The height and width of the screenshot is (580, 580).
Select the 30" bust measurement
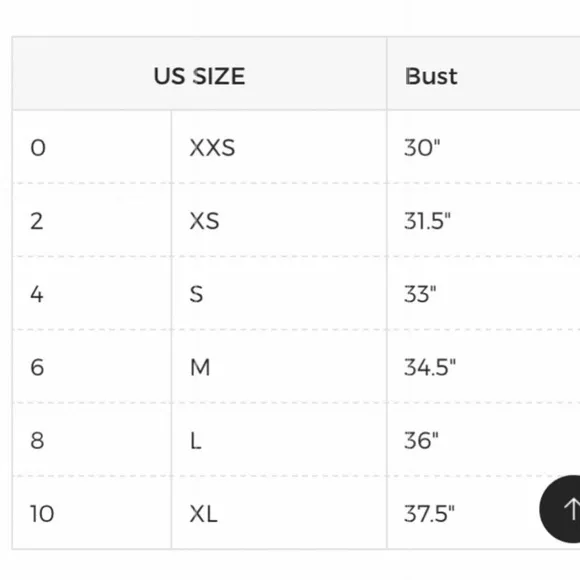pyautogui.click(x=422, y=148)
